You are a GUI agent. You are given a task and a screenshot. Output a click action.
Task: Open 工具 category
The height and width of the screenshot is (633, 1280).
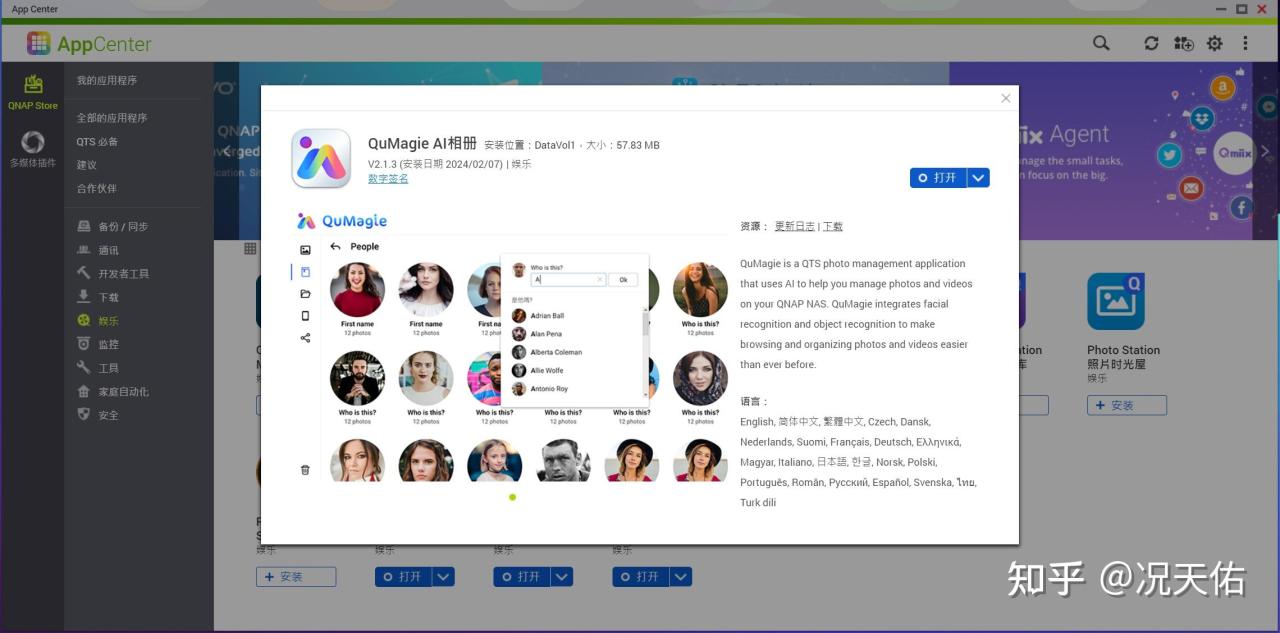pos(98,368)
